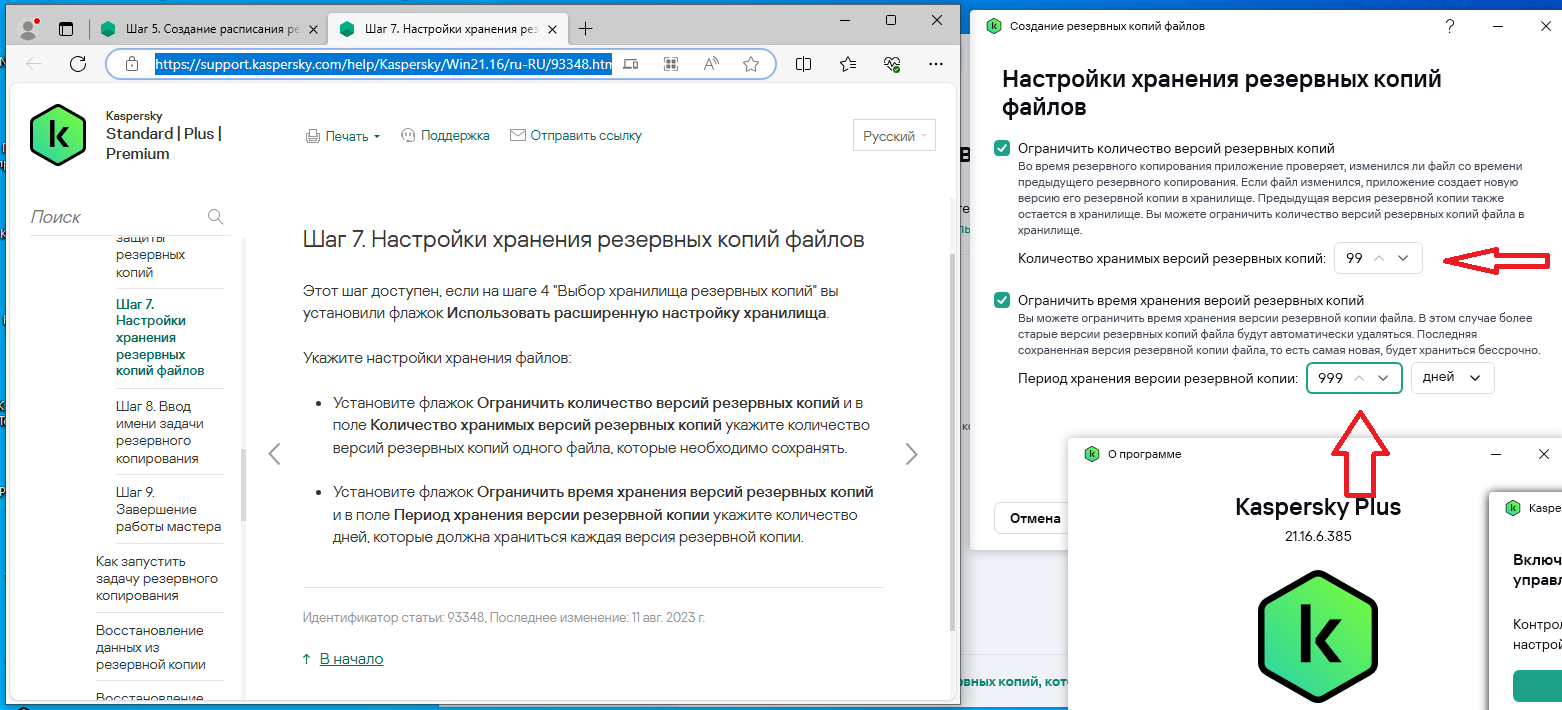Click the device/app icon in the address bar

click(x=630, y=64)
